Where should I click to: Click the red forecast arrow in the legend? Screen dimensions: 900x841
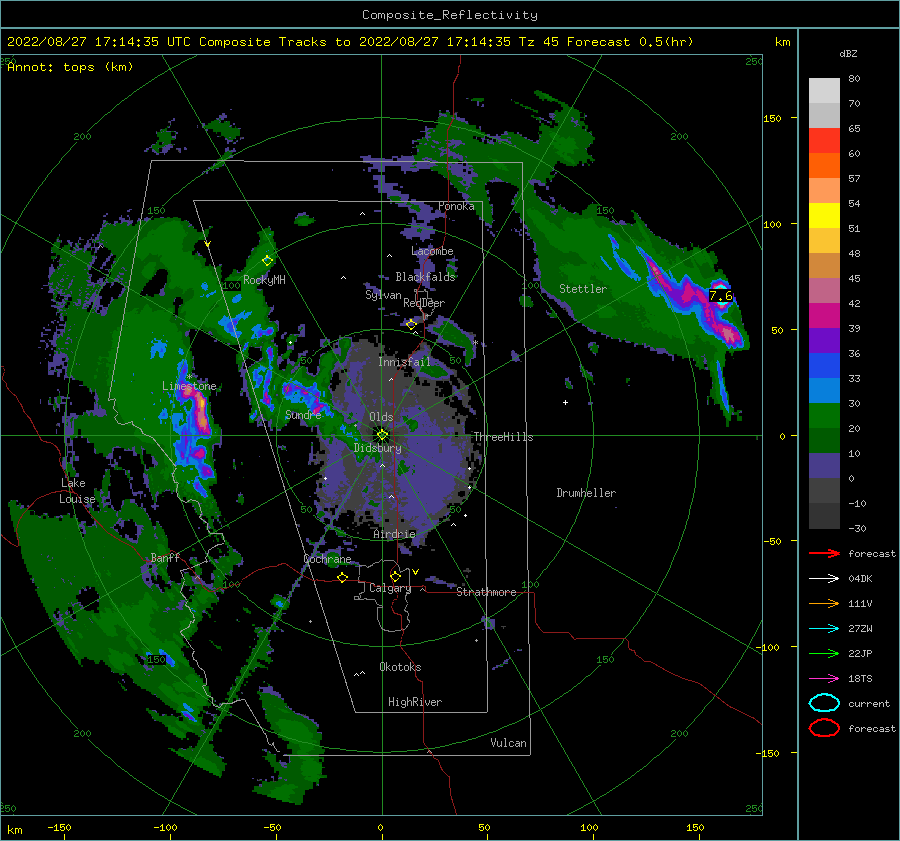point(824,553)
